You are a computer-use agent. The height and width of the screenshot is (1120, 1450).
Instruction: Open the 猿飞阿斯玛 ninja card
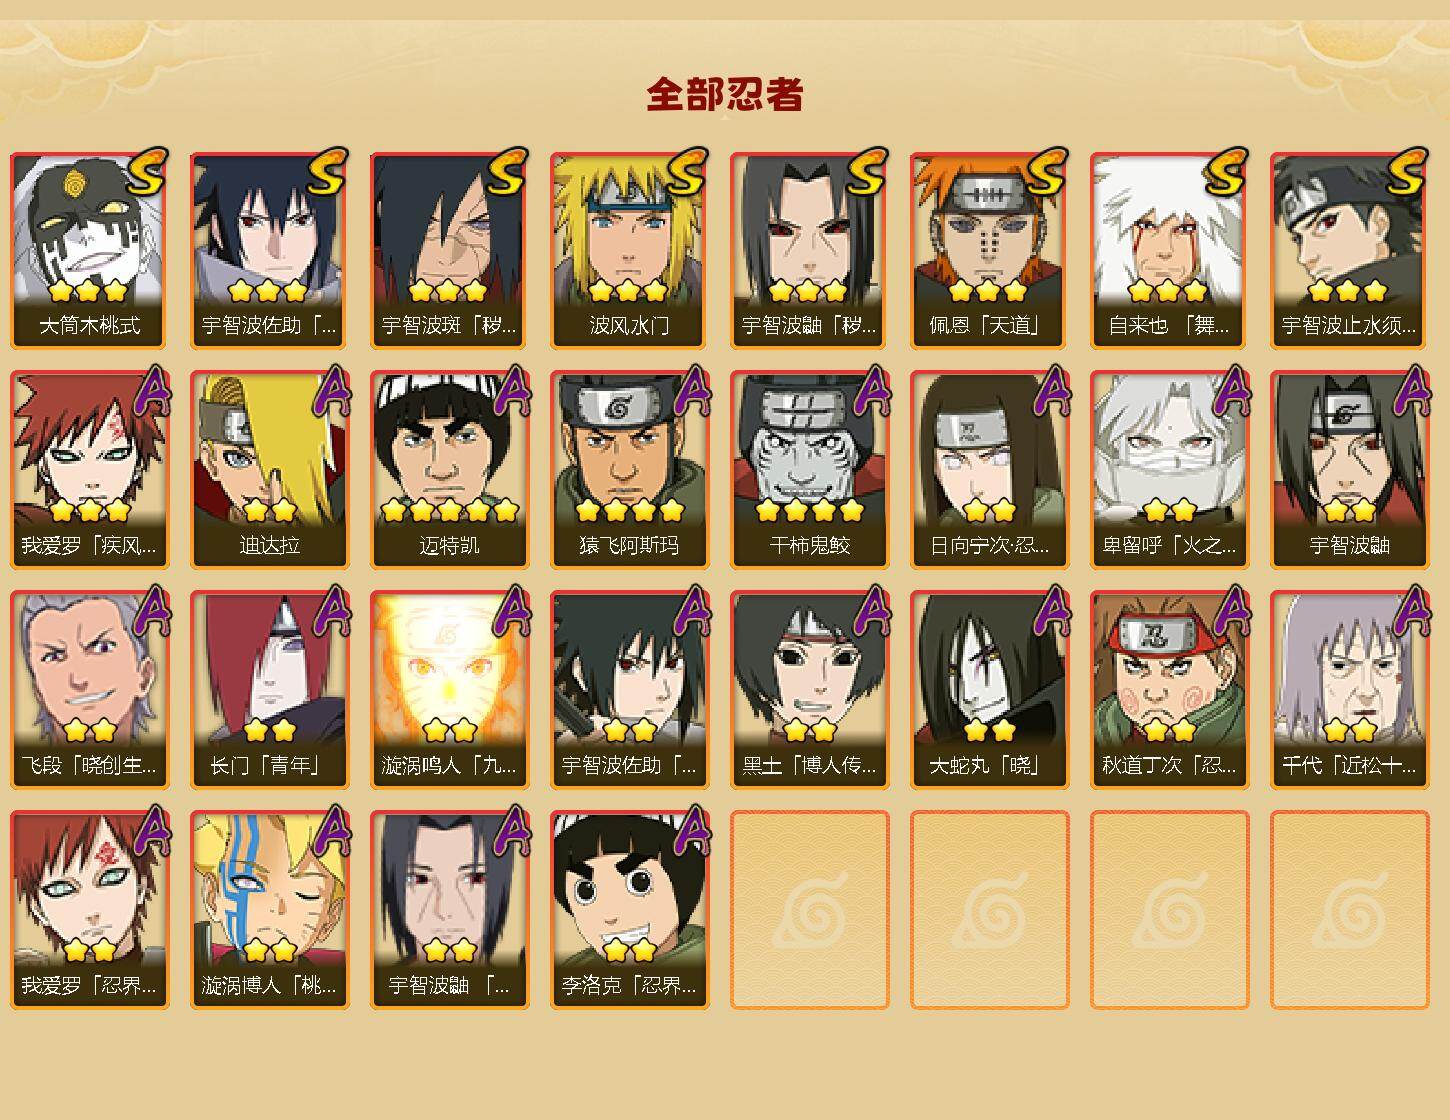[x=630, y=470]
